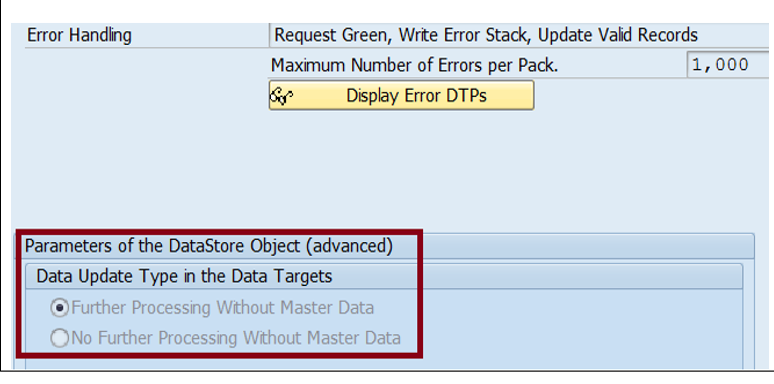Click the No Further Processing Without Master Data text
The height and width of the screenshot is (384, 774).
236,338
